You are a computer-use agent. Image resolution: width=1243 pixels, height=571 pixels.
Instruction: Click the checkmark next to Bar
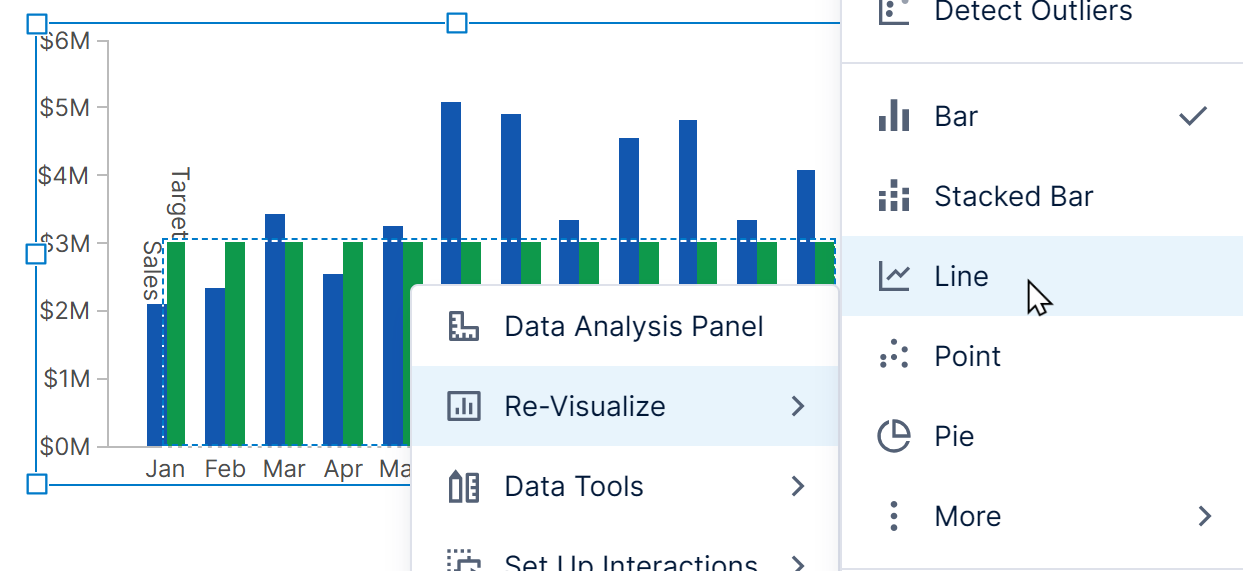tap(1192, 116)
